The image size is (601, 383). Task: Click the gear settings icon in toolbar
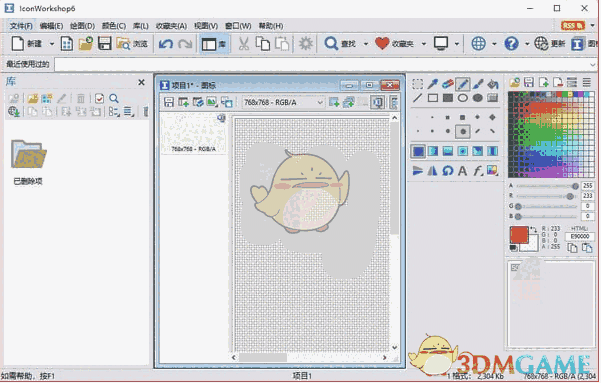pos(305,44)
